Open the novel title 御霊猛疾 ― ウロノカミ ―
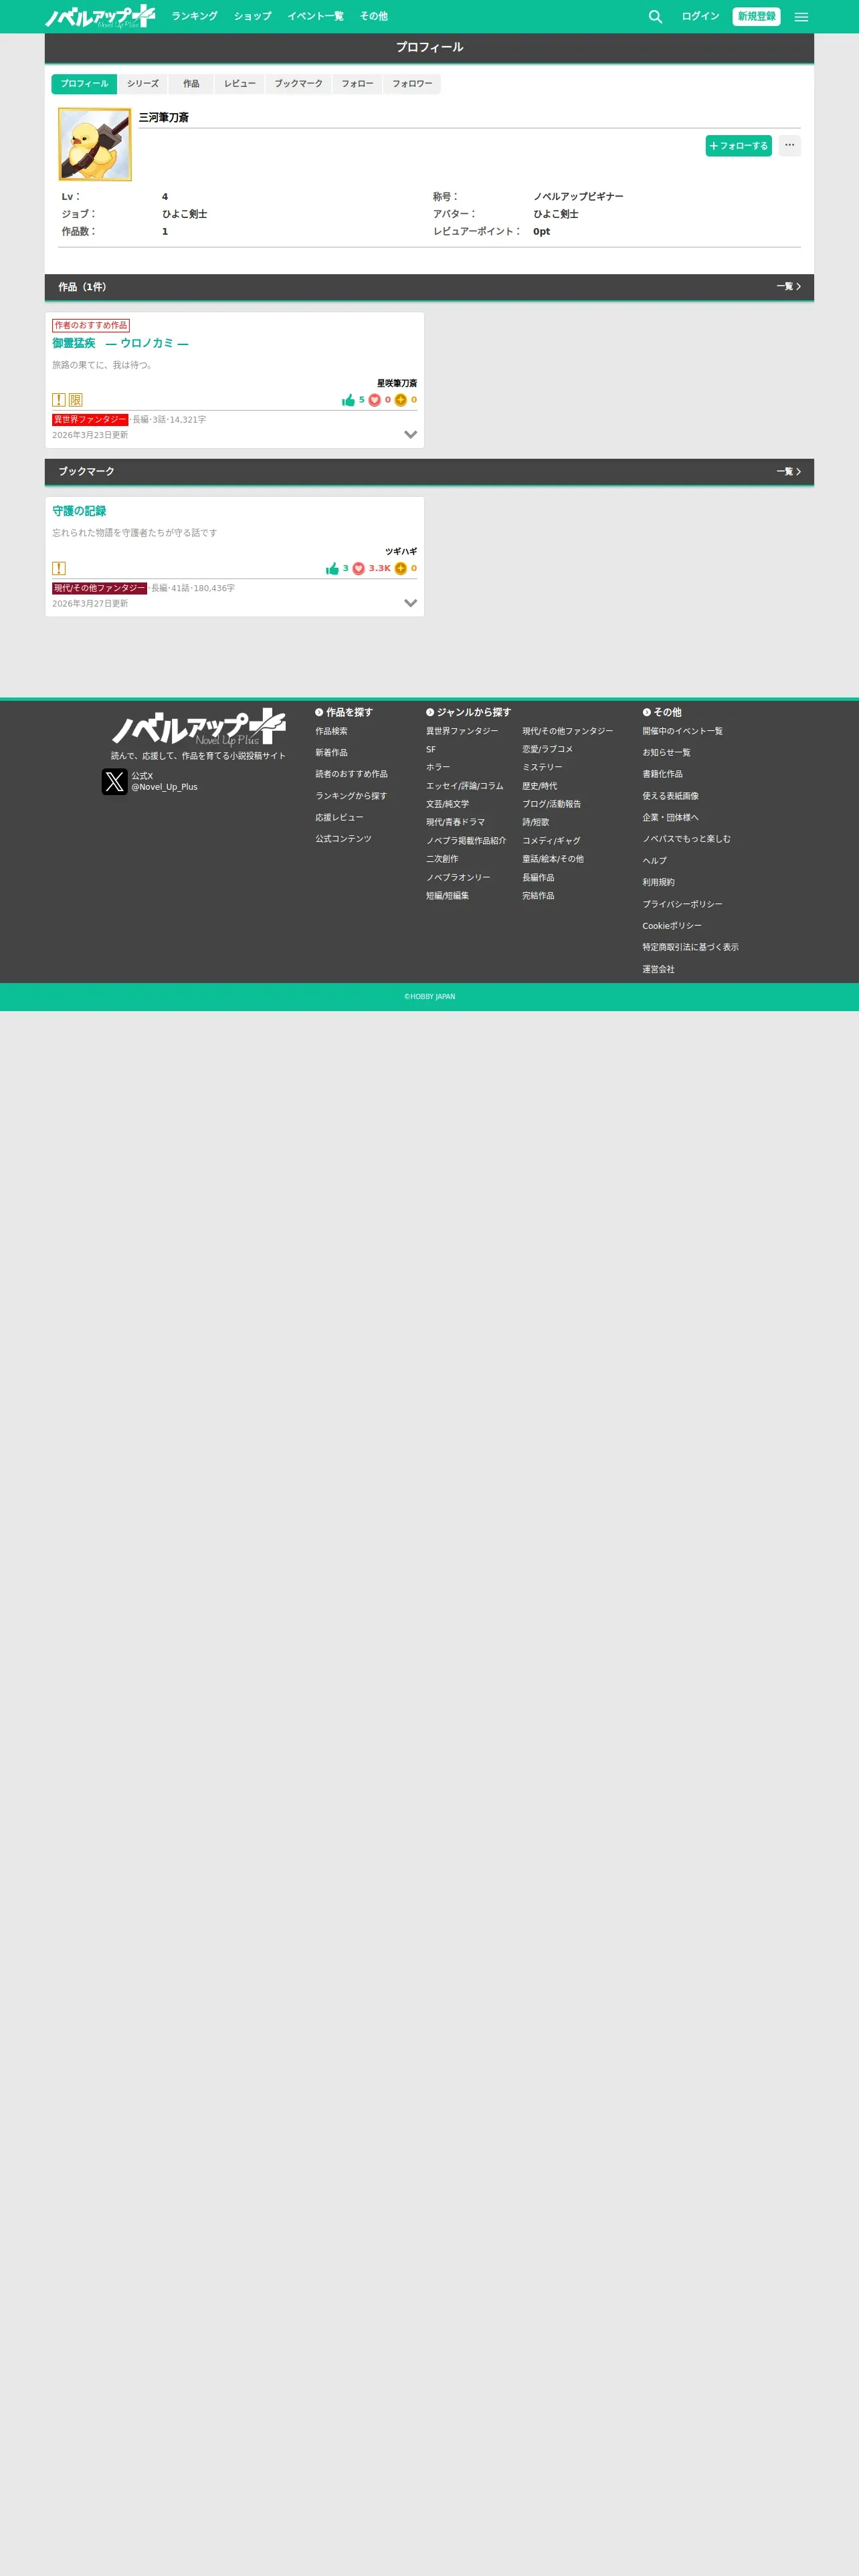859x2576 pixels. click(120, 343)
